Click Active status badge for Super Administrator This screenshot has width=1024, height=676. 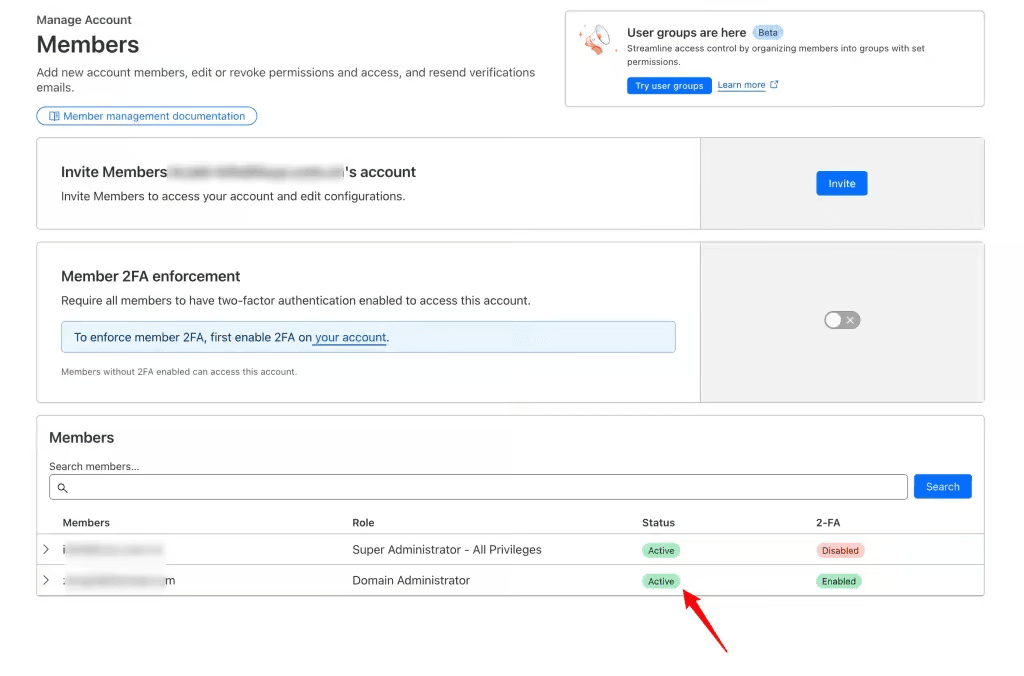pyautogui.click(x=661, y=550)
